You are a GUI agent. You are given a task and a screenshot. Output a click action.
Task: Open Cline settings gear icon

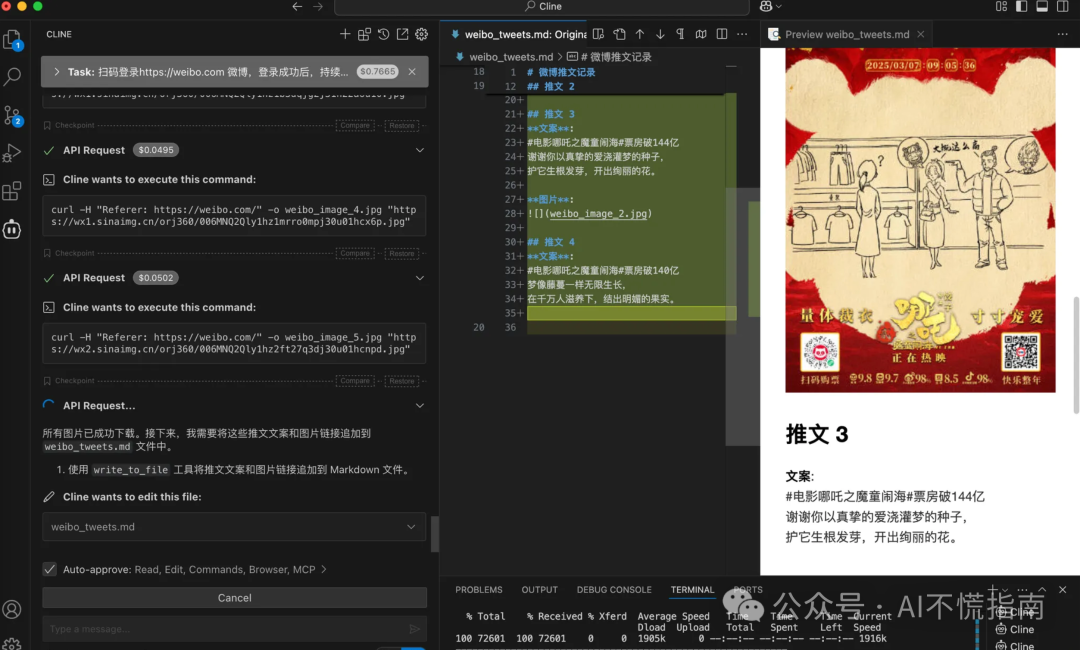click(x=422, y=34)
